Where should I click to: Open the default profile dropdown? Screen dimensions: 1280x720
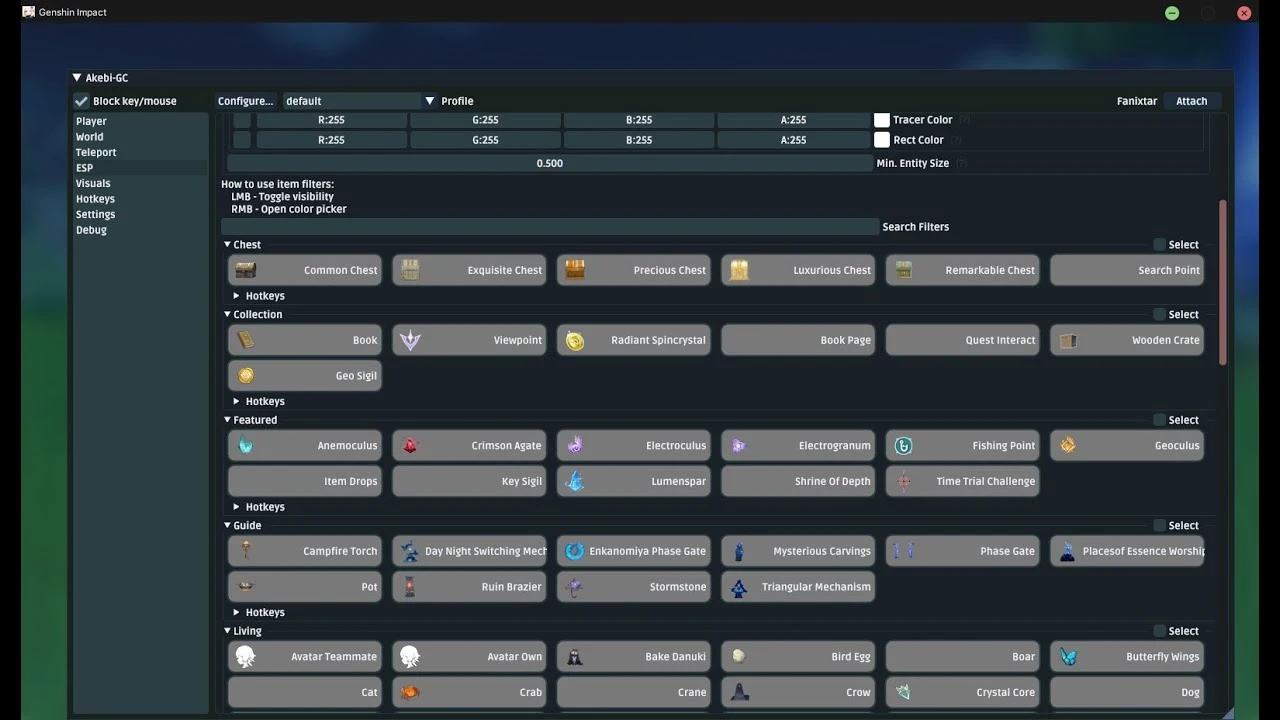[x=360, y=101]
